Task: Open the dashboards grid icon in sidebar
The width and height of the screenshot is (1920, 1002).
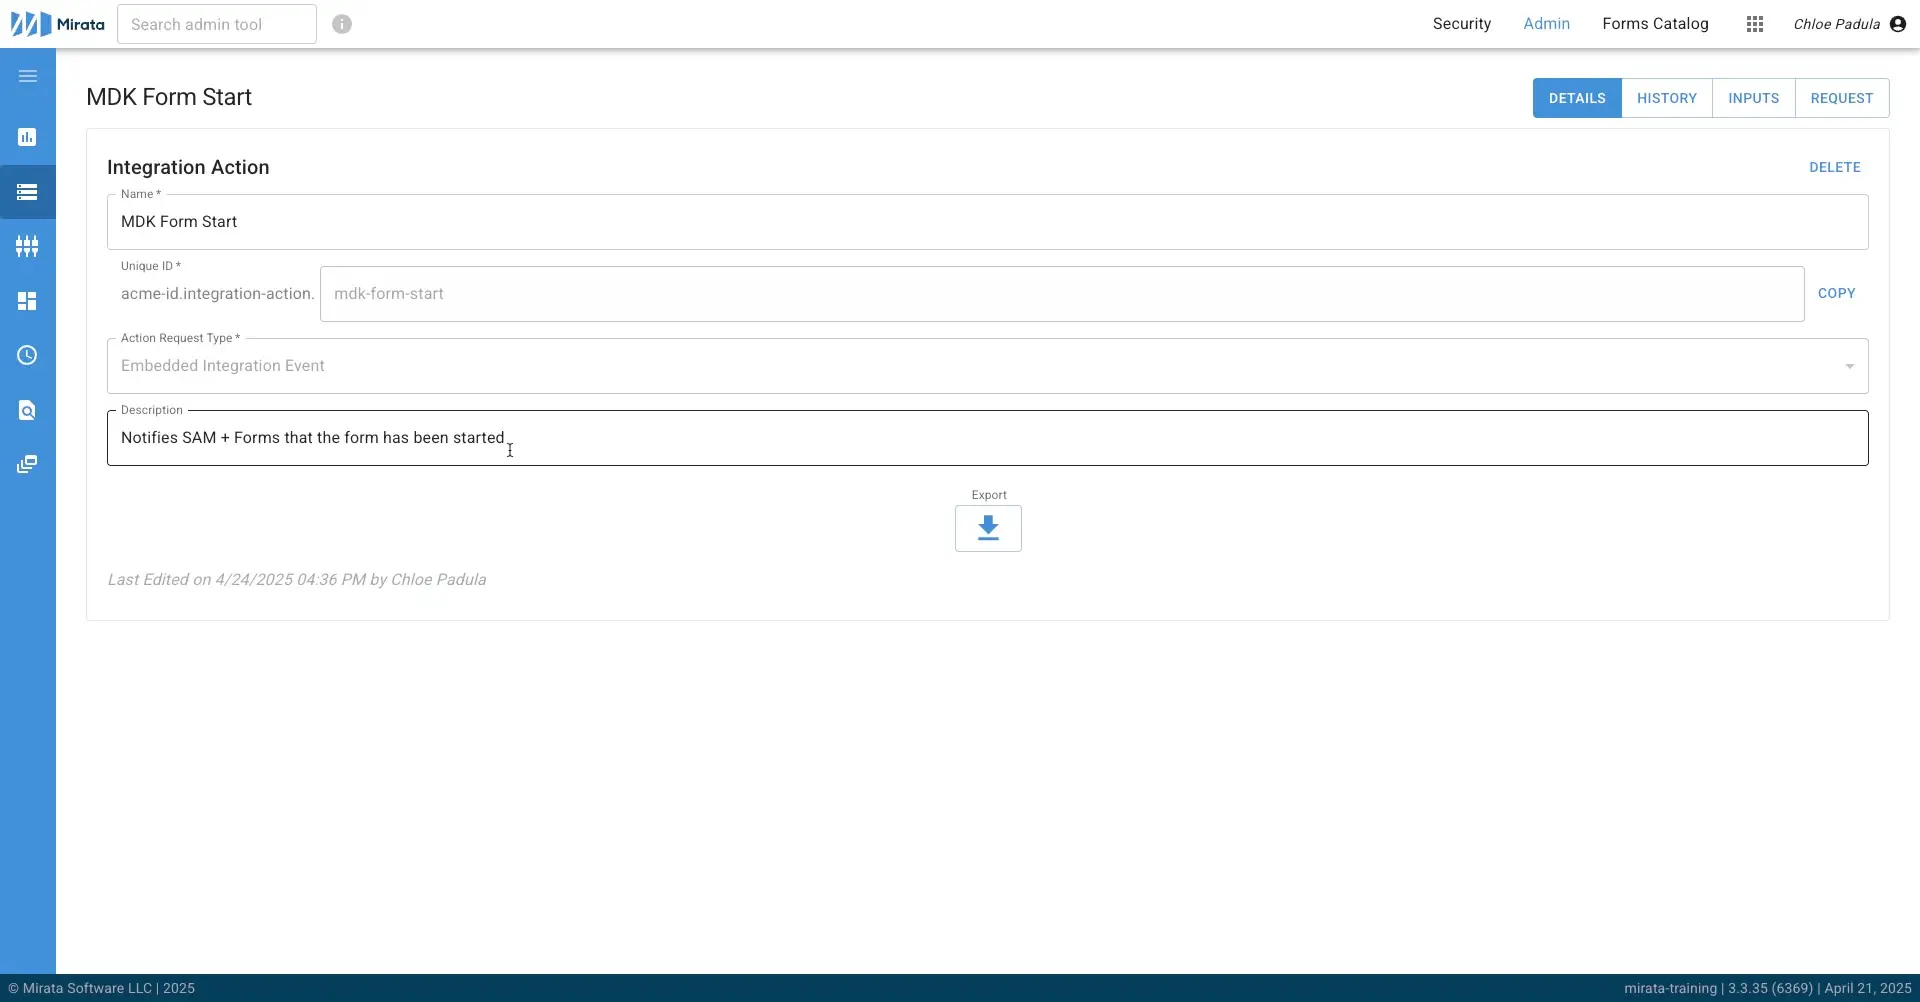Action: pyautogui.click(x=27, y=300)
